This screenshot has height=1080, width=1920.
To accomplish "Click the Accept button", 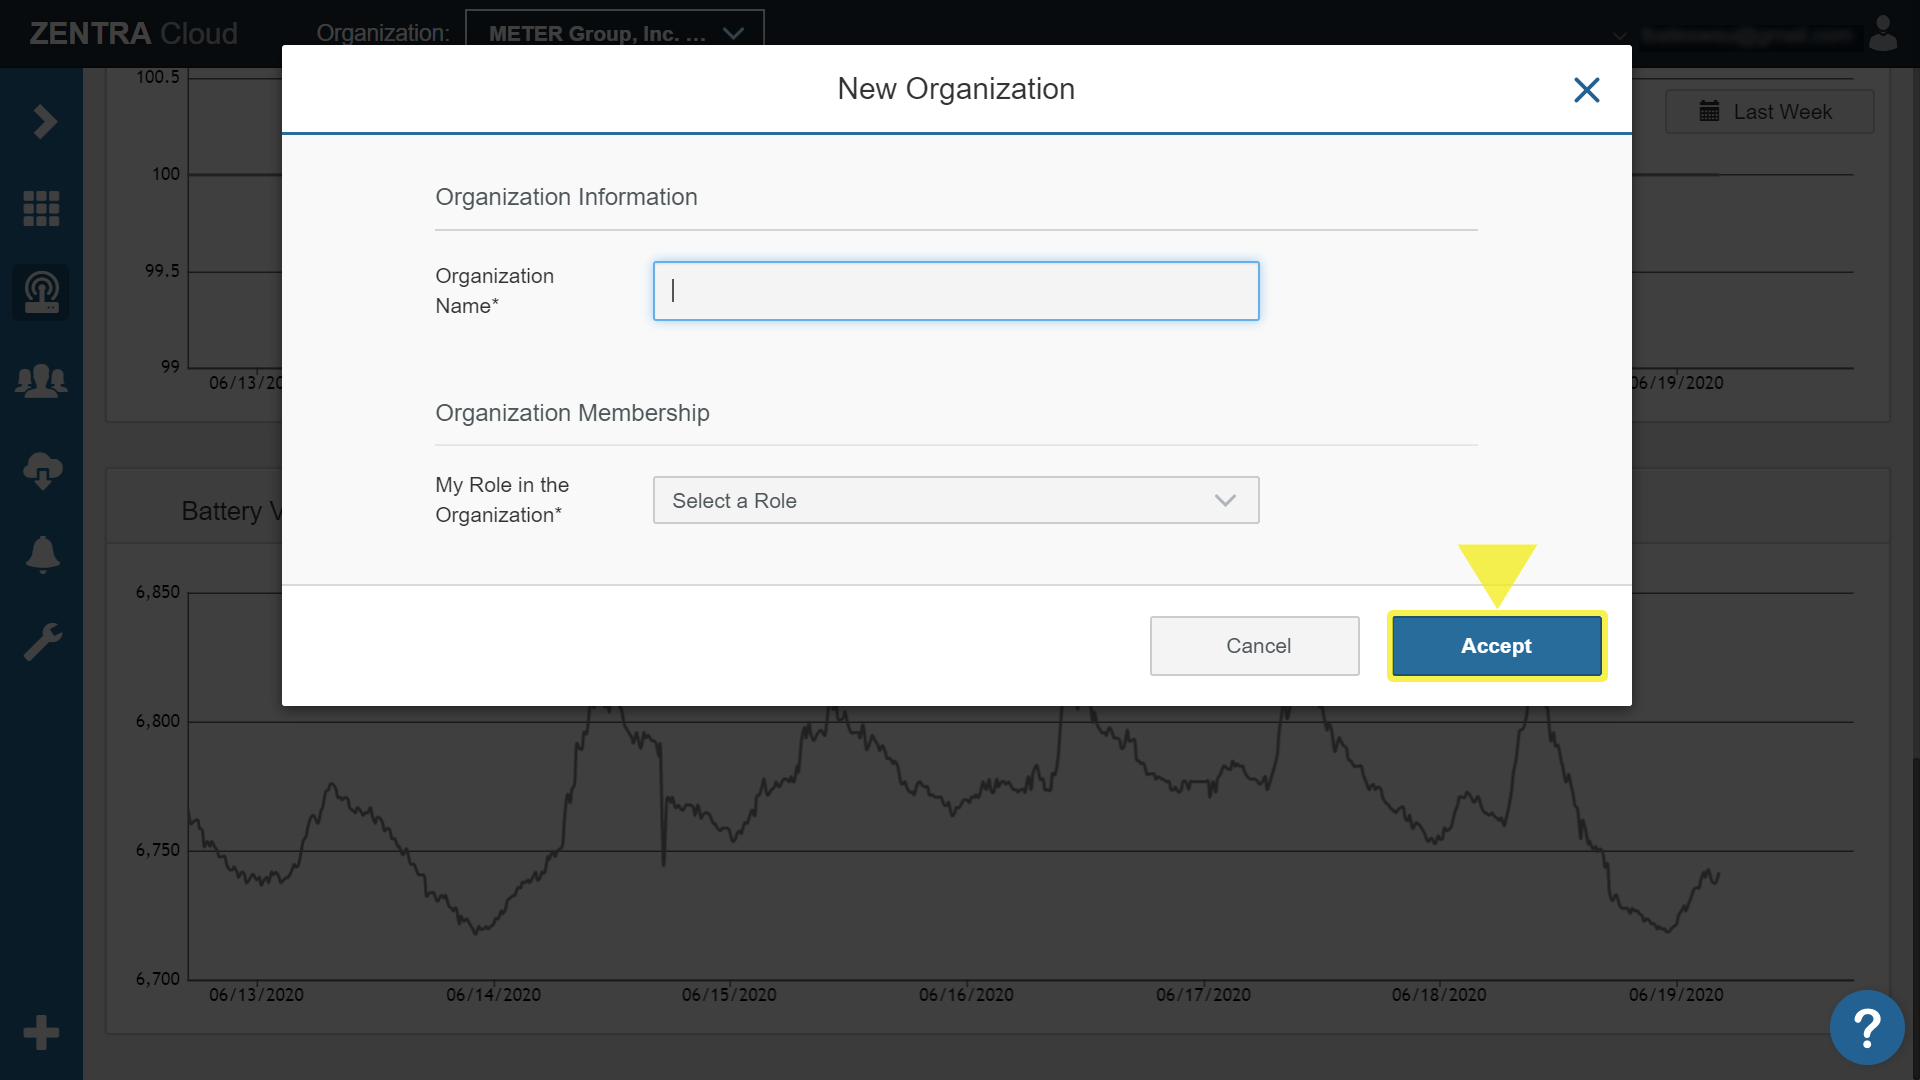I will pos(1496,646).
